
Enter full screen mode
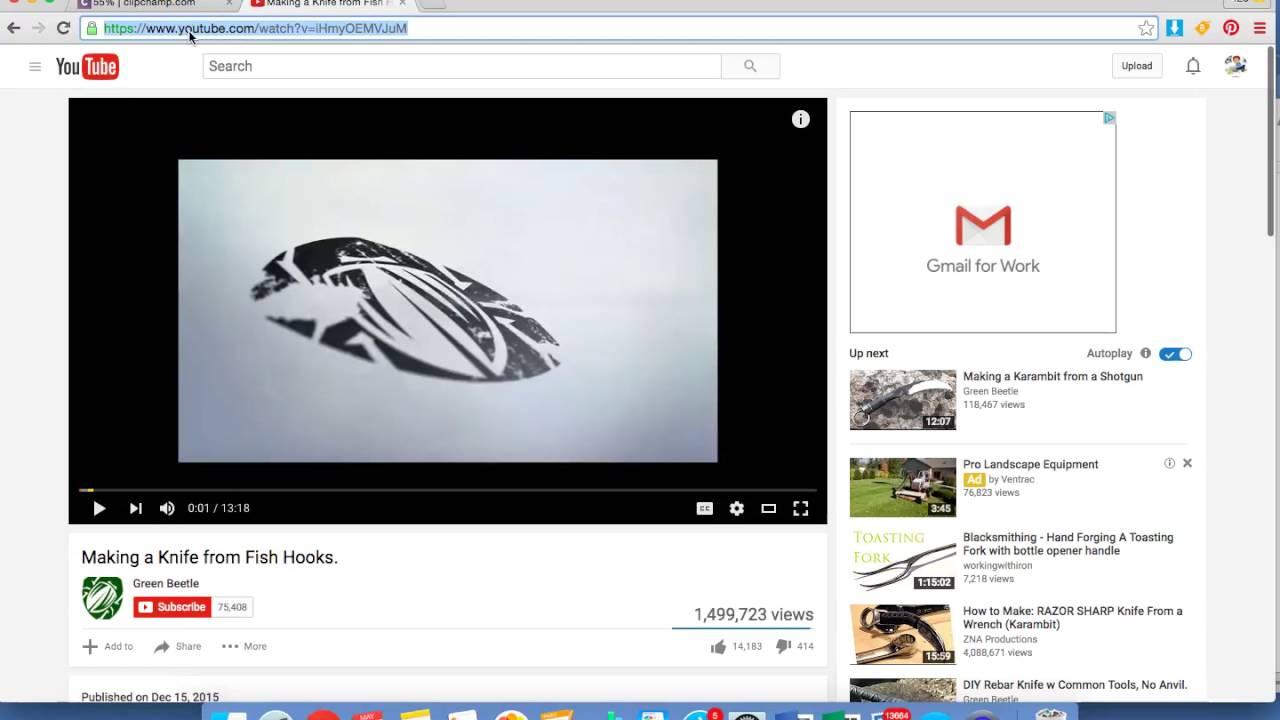[x=801, y=508]
